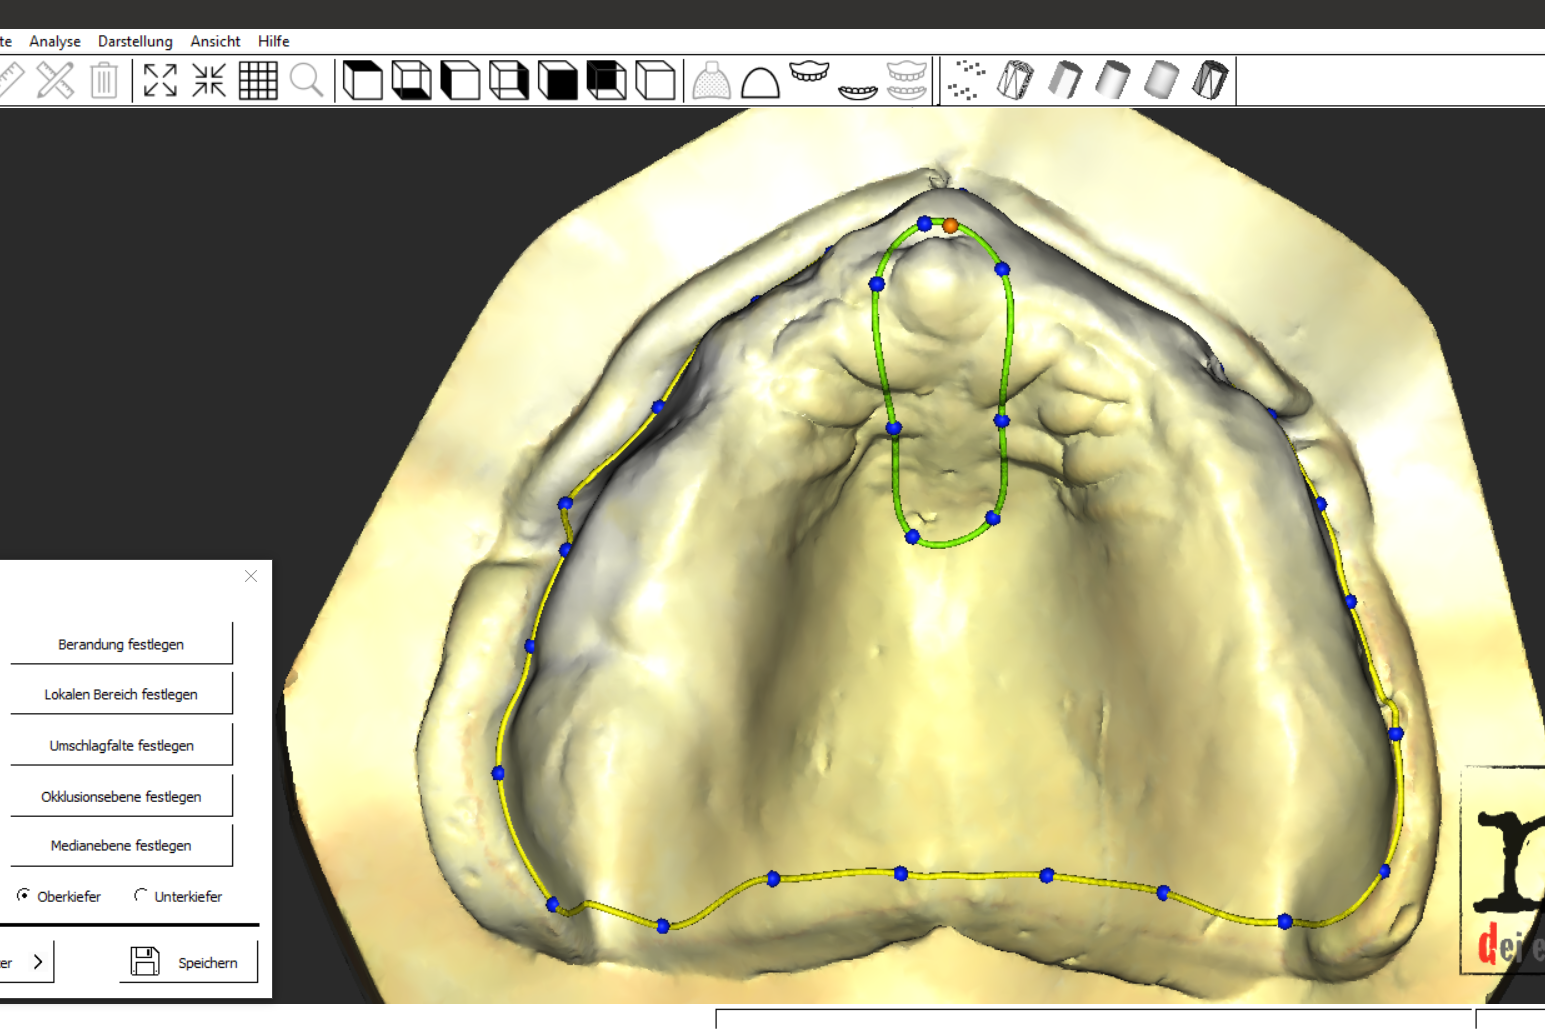This screenshot has width=1545, height=1030.
Task: Select the magnifying glass zoom tool
Action: click(307, 80)
